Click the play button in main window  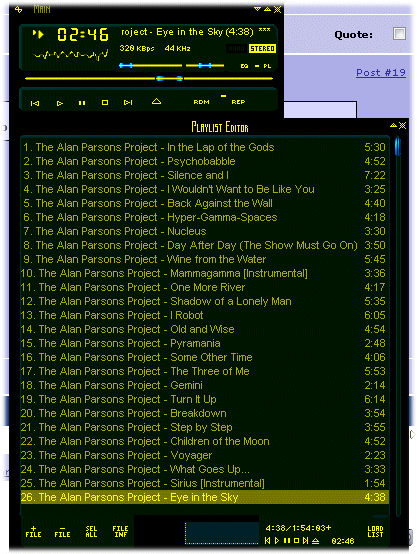[x=60, y=103]
